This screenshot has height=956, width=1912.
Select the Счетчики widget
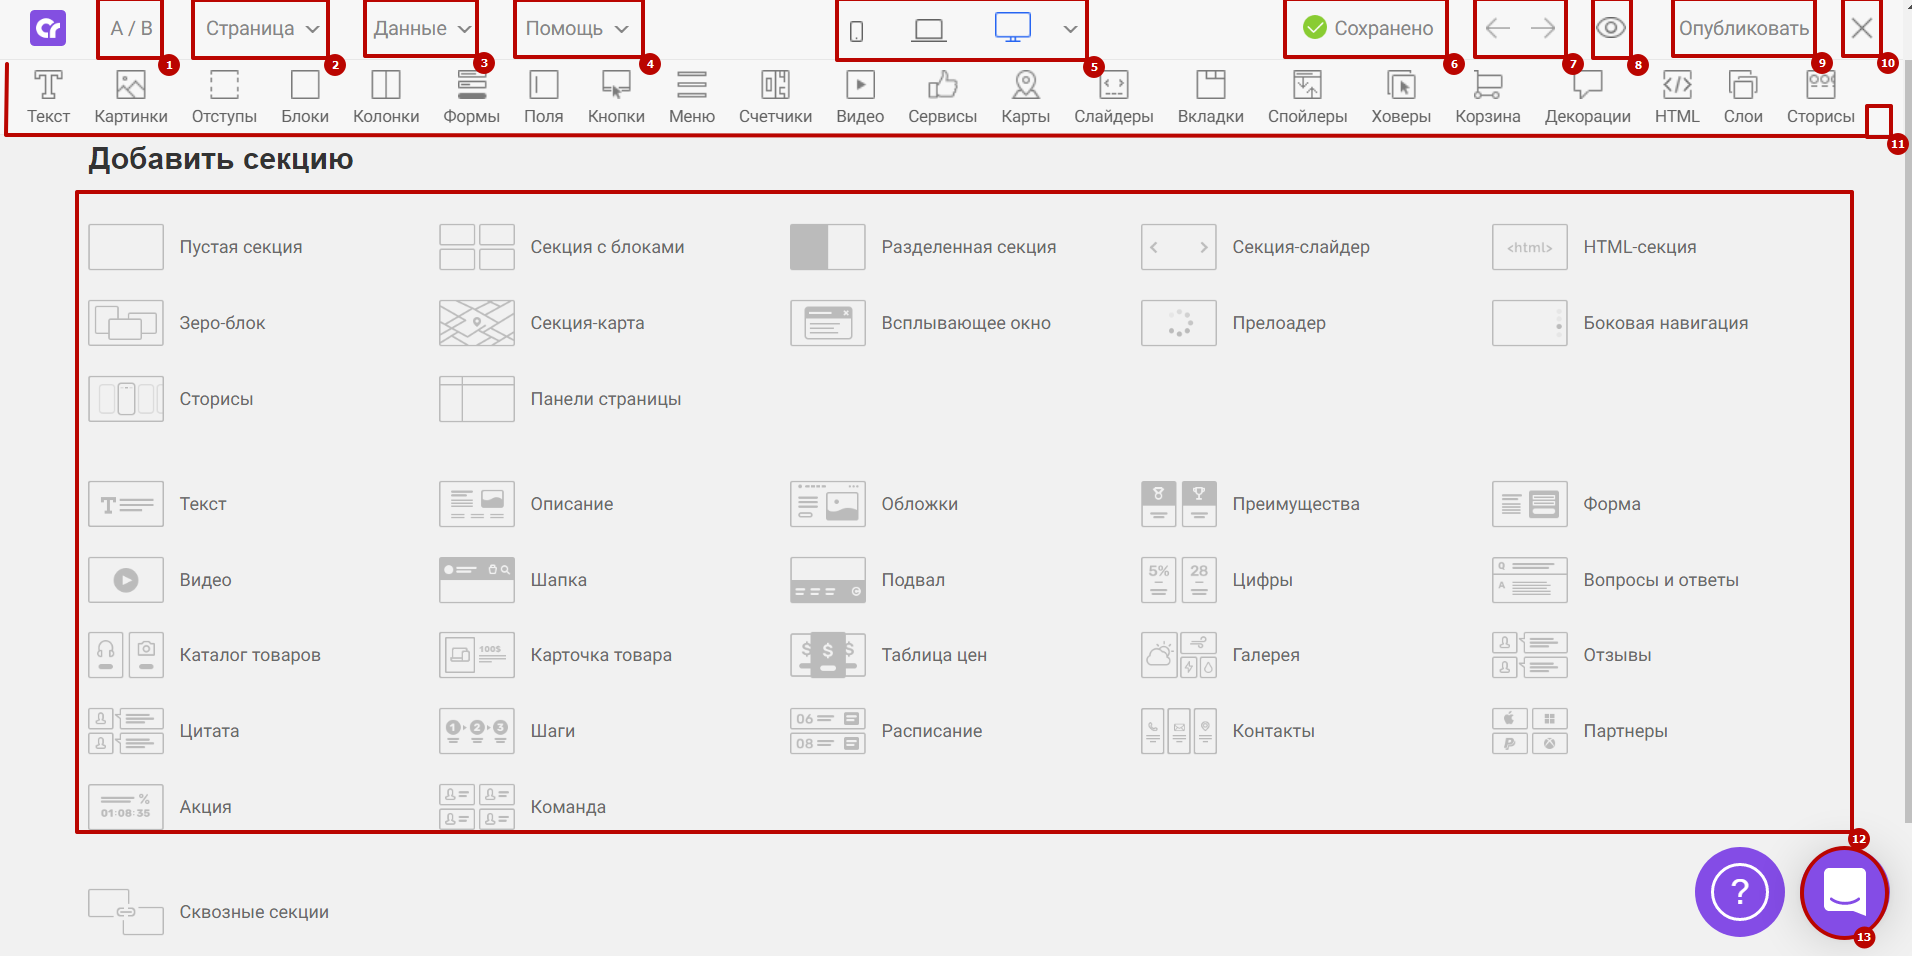775,97
